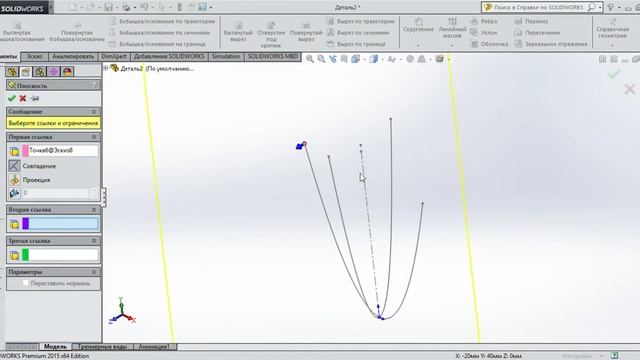Click the New document toolbar icon
640x360 pixels.
click(x=73, y=7)
